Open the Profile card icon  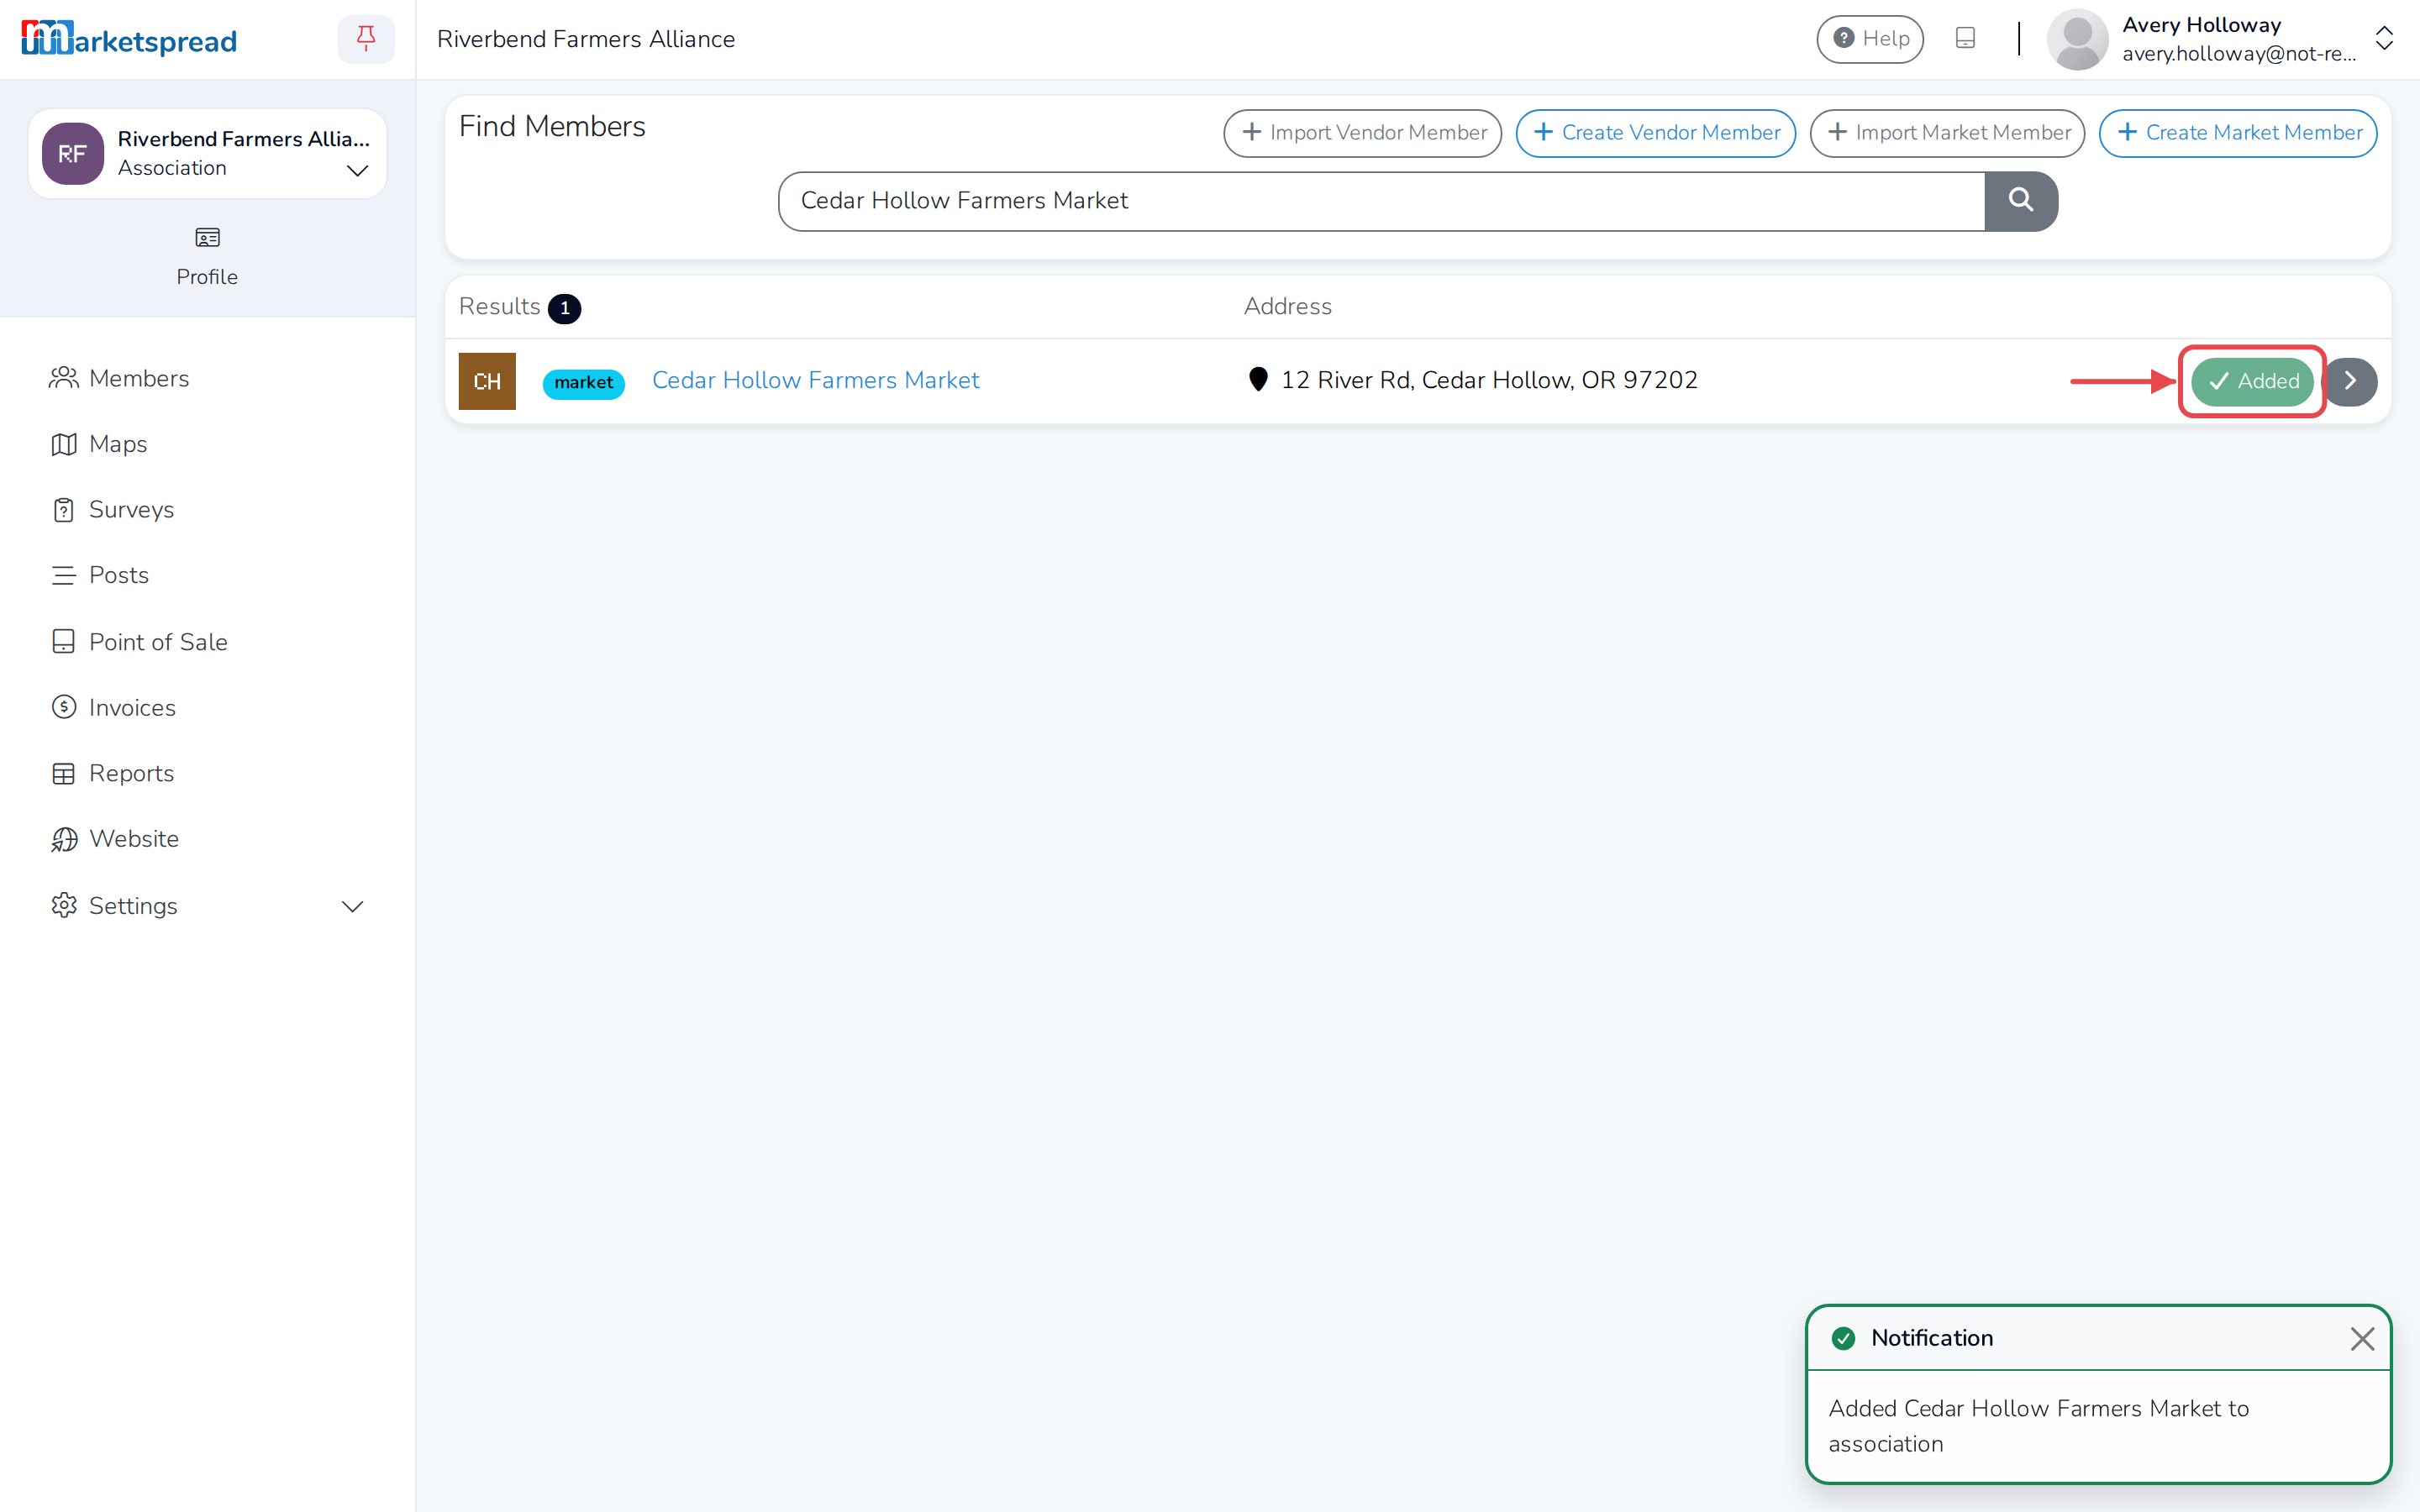tap(207, 238)
